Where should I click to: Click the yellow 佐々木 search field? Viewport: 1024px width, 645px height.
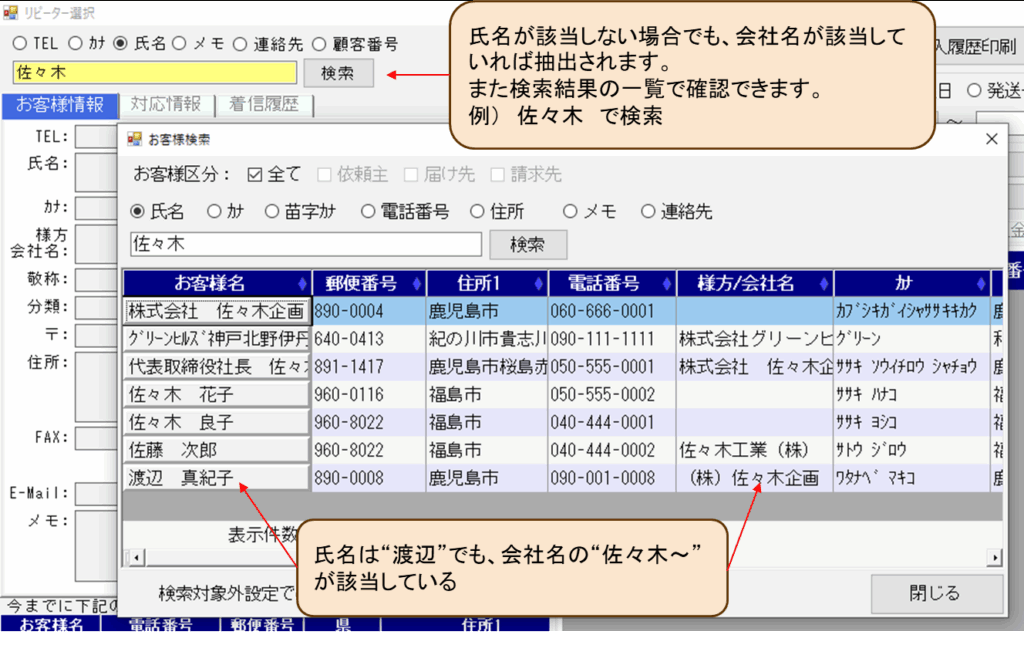click(155, 73)
